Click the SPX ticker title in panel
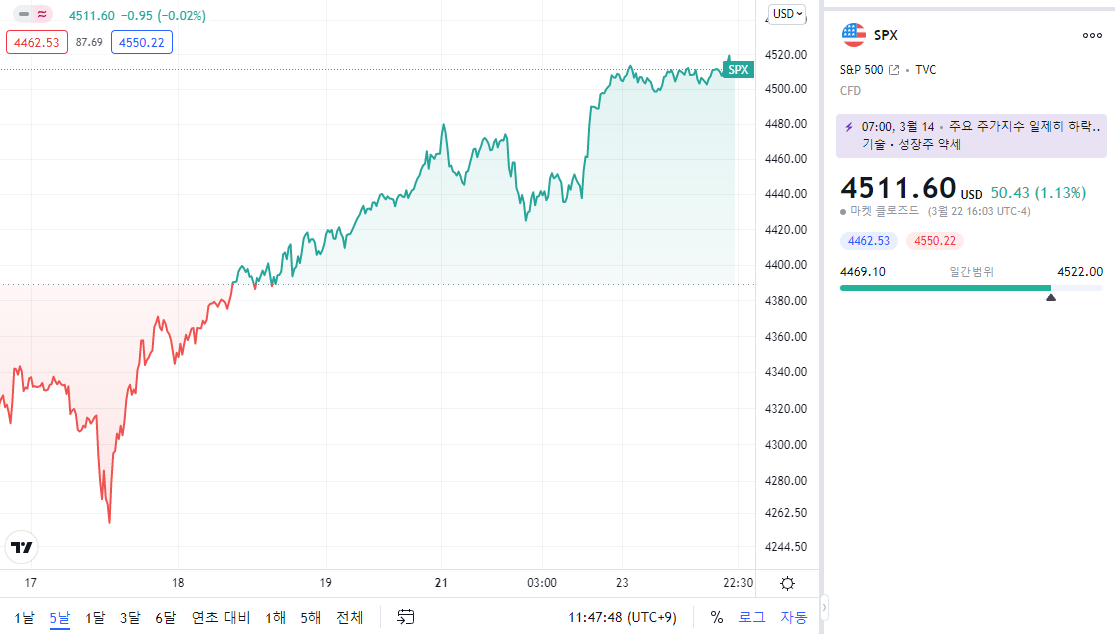 886,36
